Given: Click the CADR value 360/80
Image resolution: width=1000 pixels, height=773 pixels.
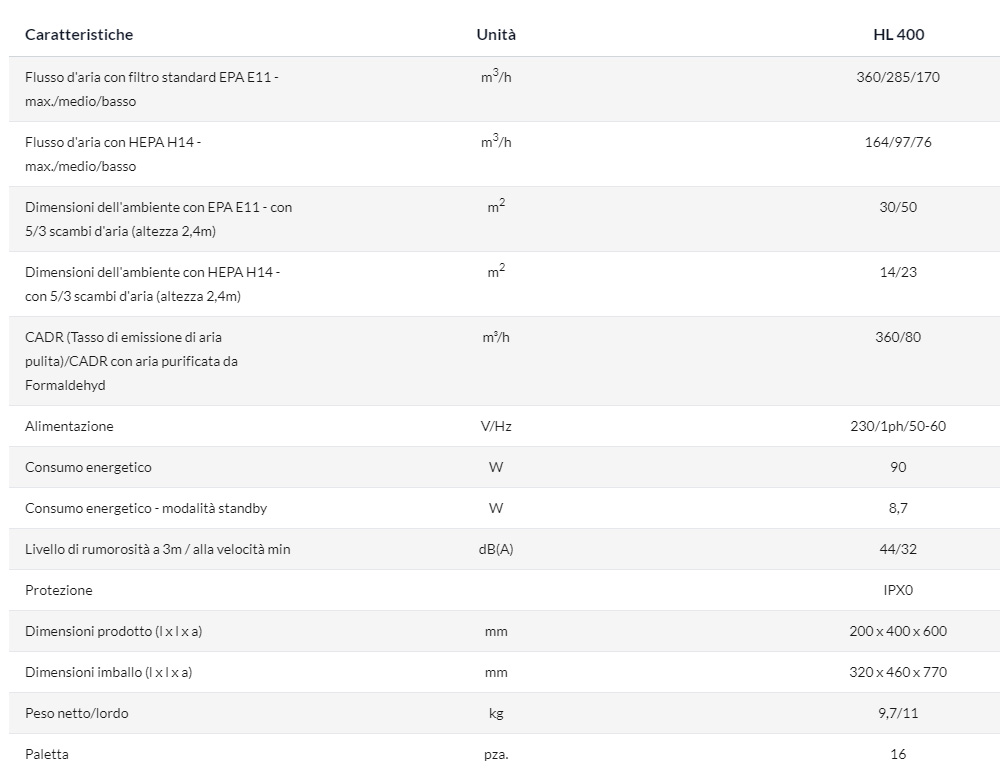Looking at the screenshot, I should point(898,337).
